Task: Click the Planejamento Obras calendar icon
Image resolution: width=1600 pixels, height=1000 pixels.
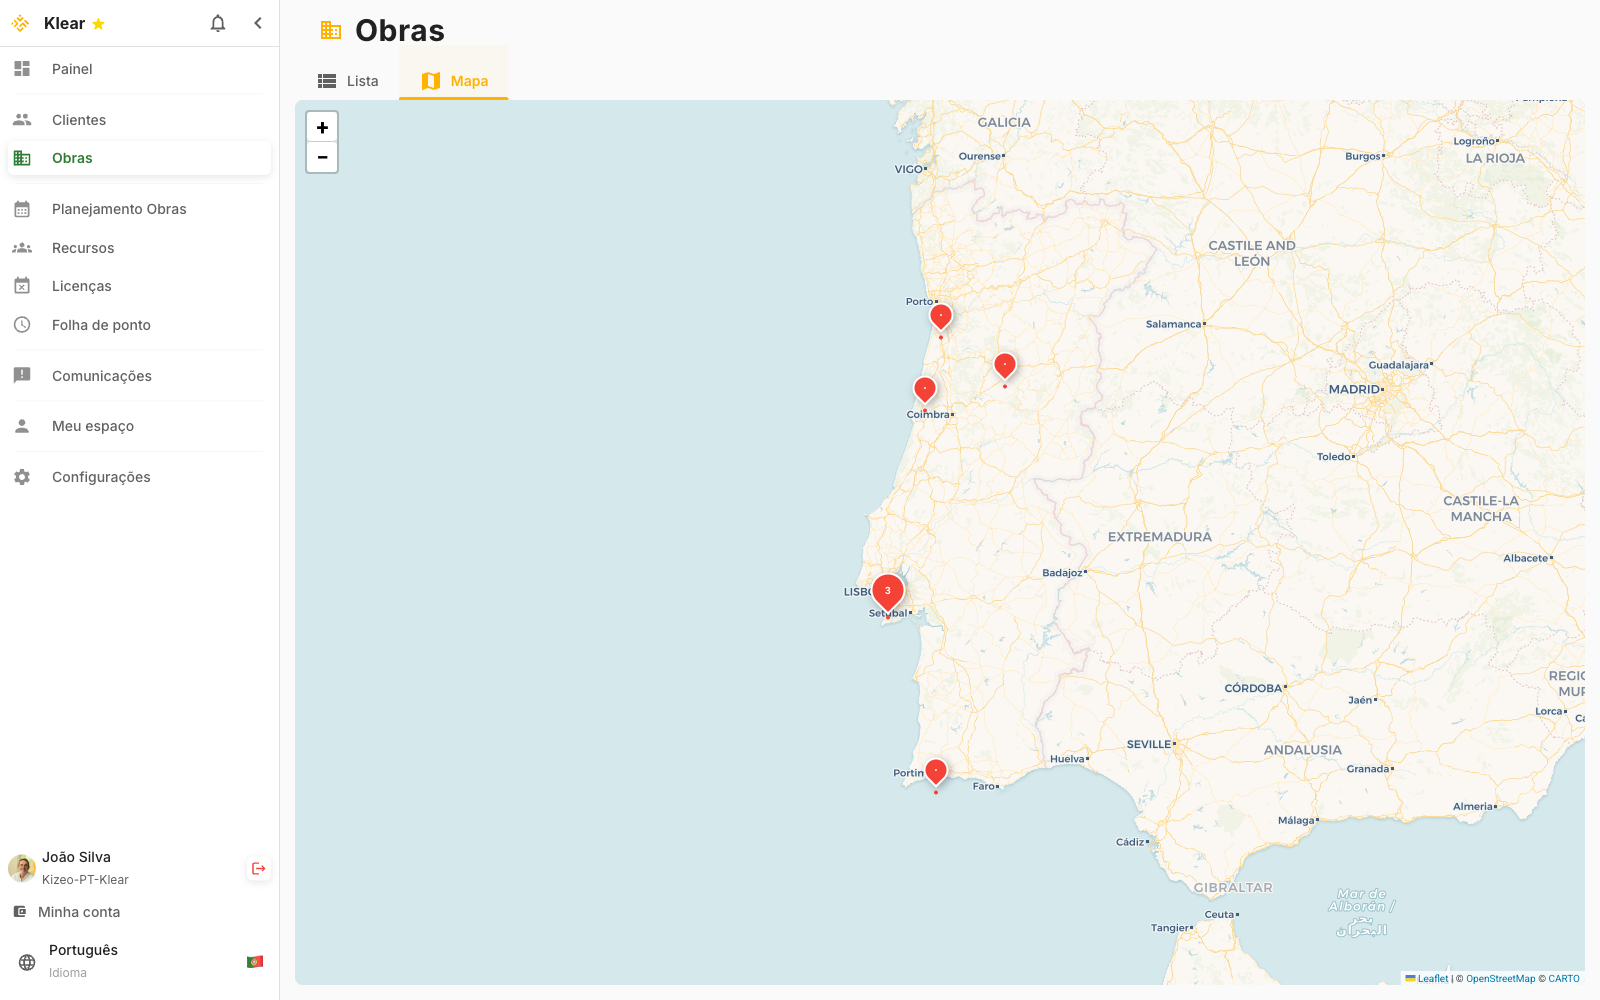Action: (x=22, y=208)
